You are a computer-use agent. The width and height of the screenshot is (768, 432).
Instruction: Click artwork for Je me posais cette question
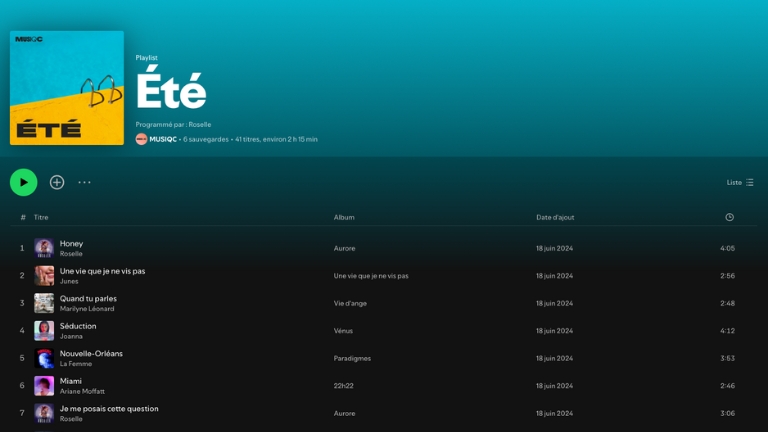[44, 413]
